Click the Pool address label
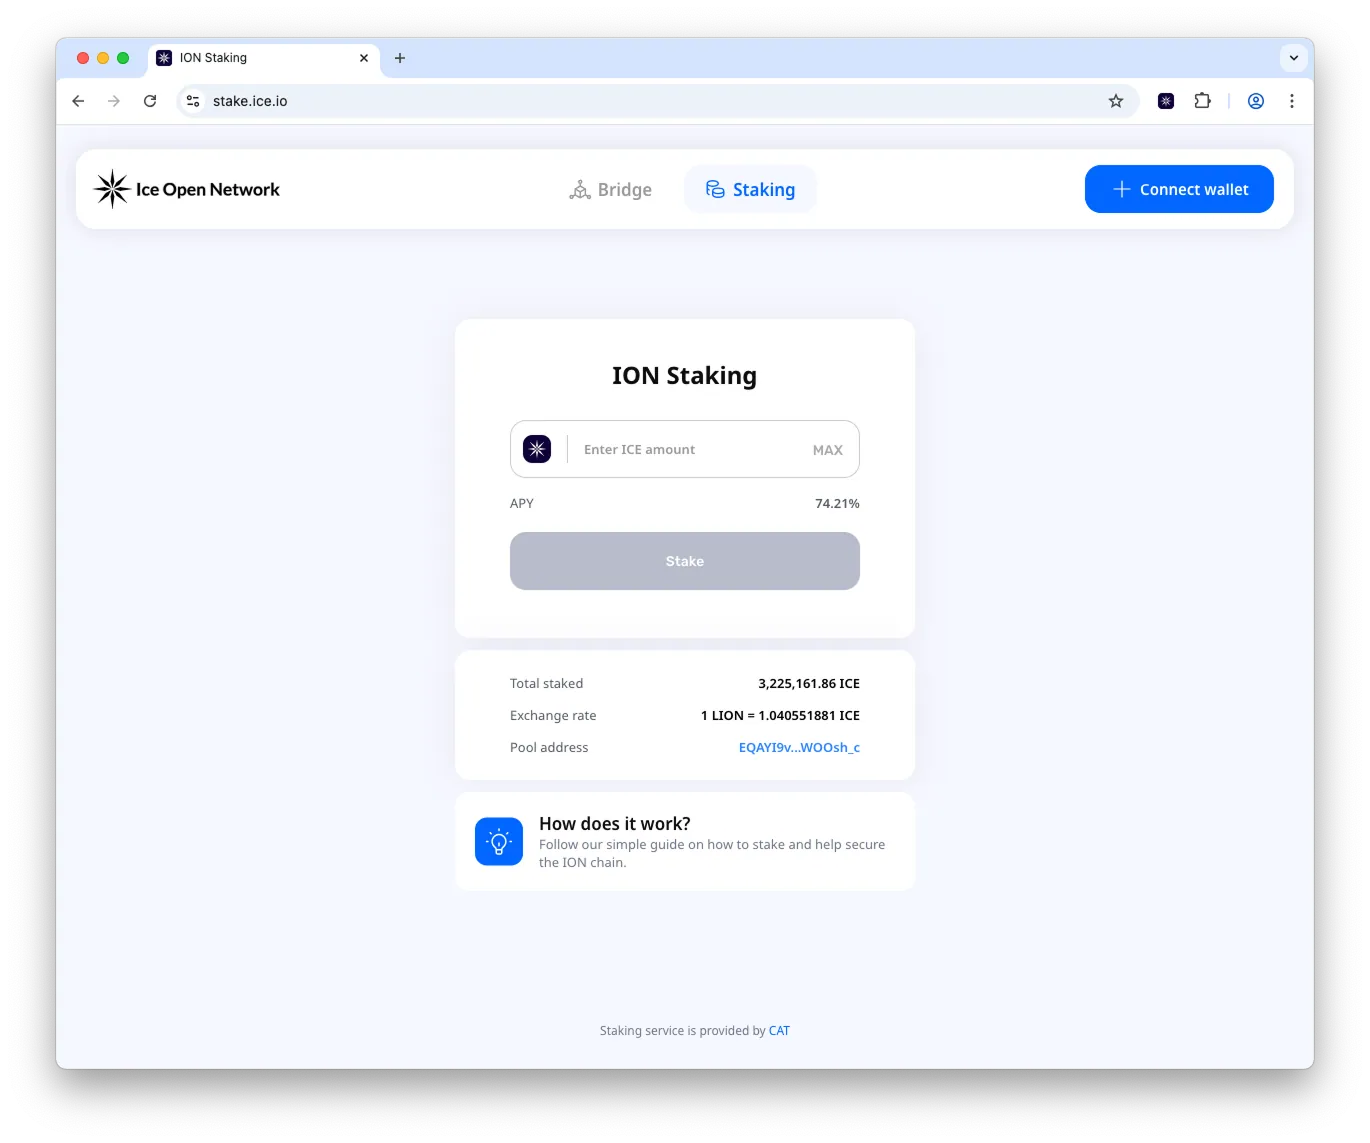Screen dimensions: 1370x1143 tap(549, 748)
